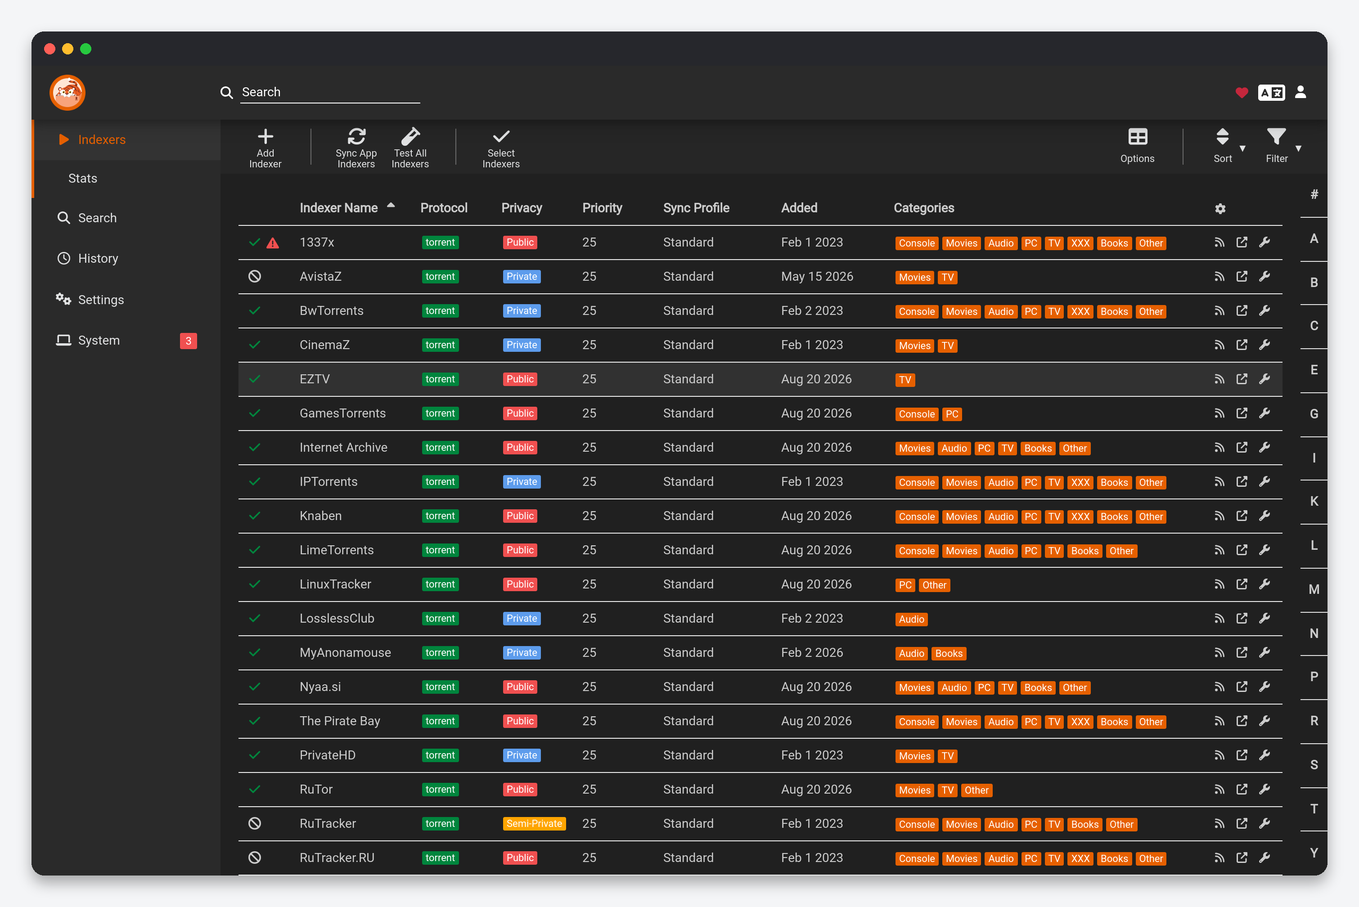Open column settings gear icon
Image resolution: width=1359 pixels, height=907 pixels.
(1220, 209)
